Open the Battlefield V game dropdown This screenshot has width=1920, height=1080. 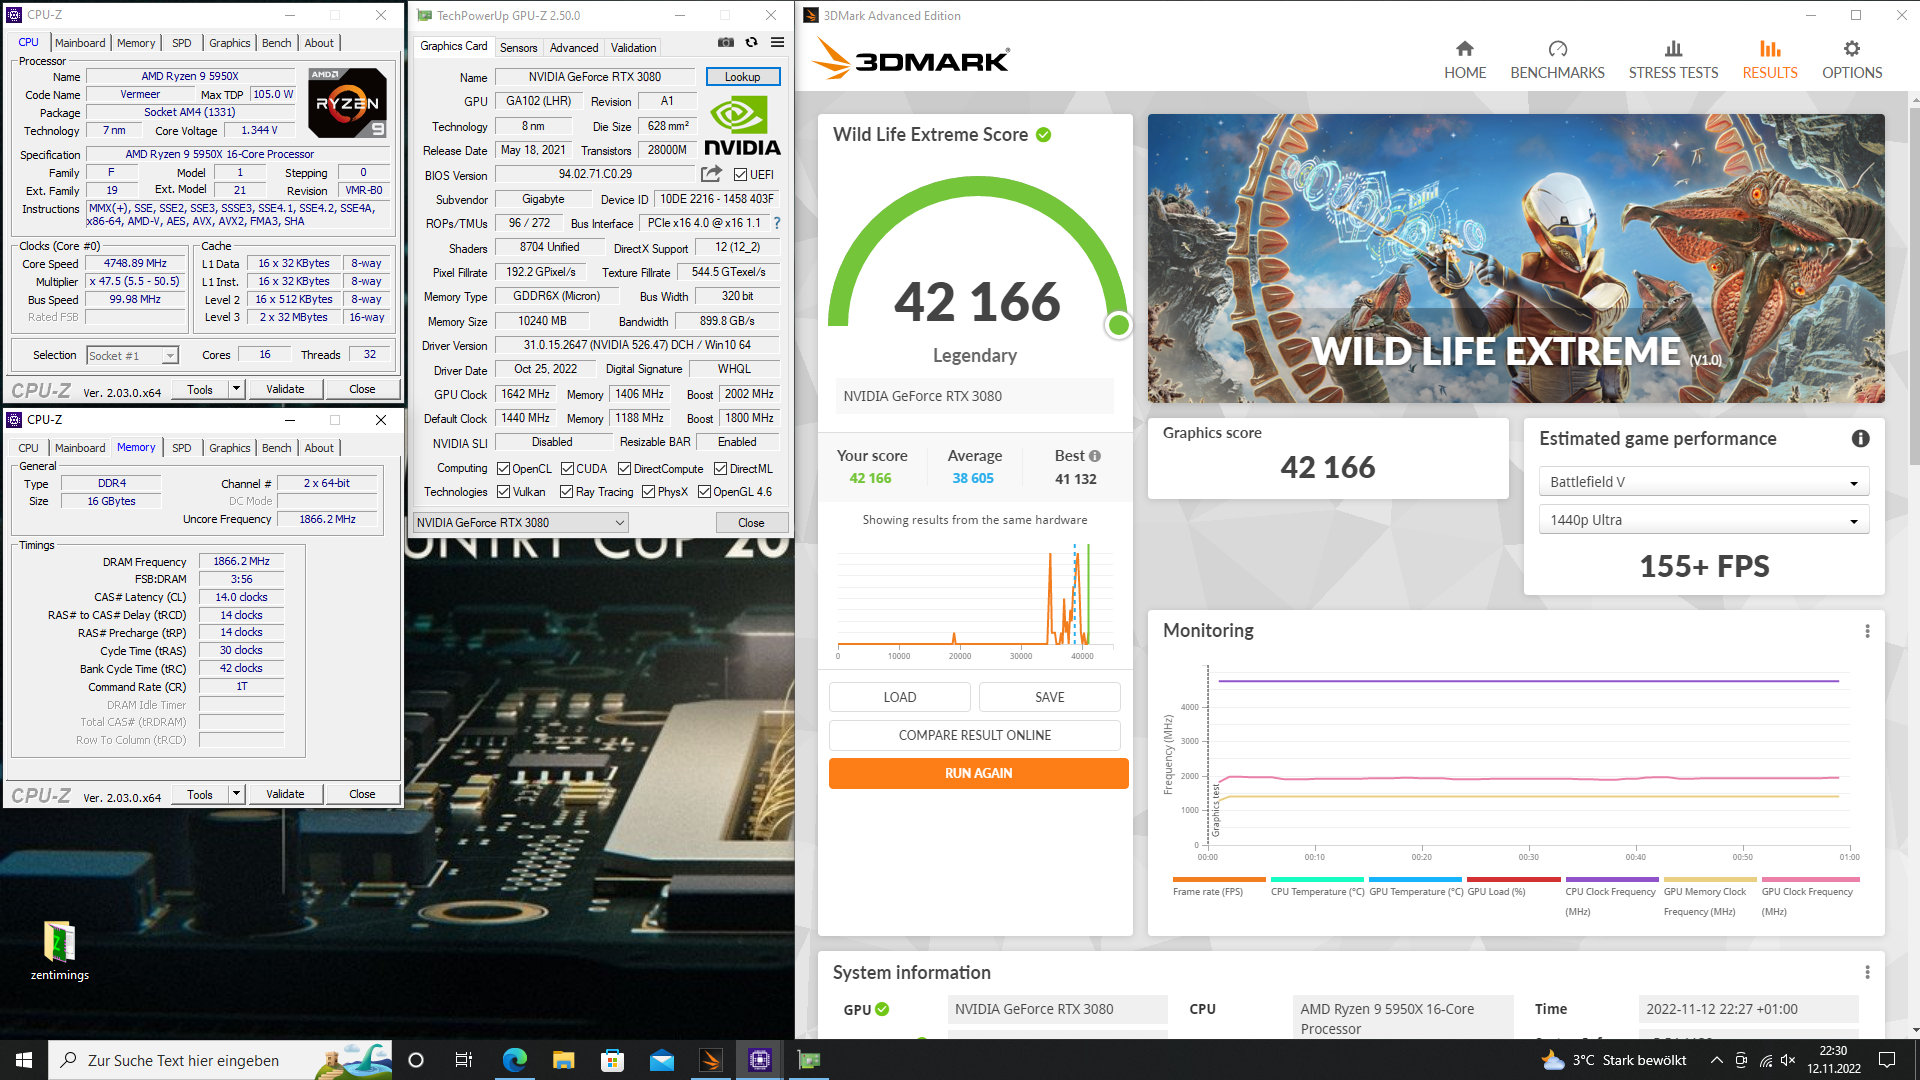point(1703,482)
